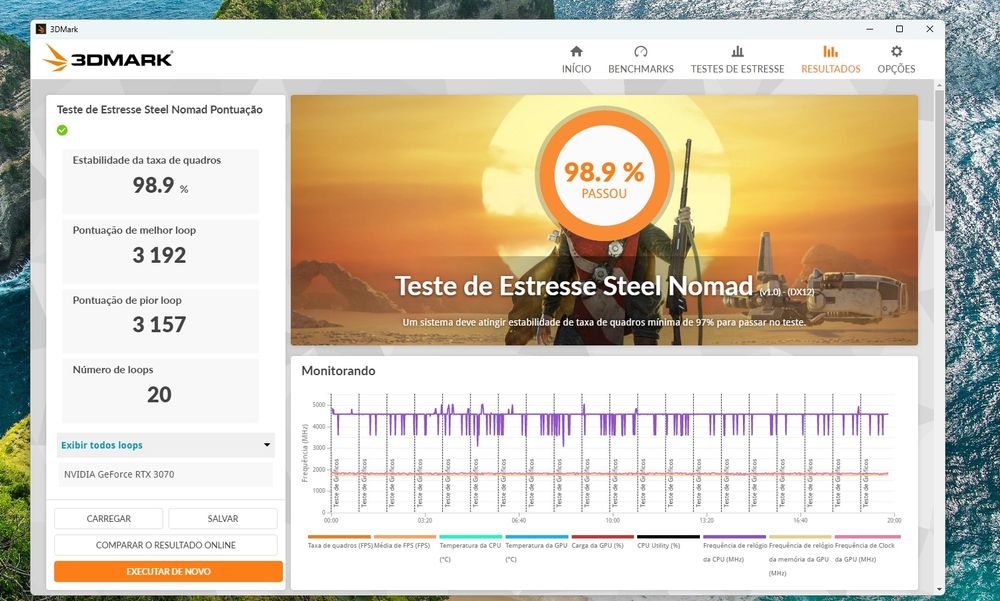Go to the Início home tab
The image size is (1000, 601).
(576, 60)
